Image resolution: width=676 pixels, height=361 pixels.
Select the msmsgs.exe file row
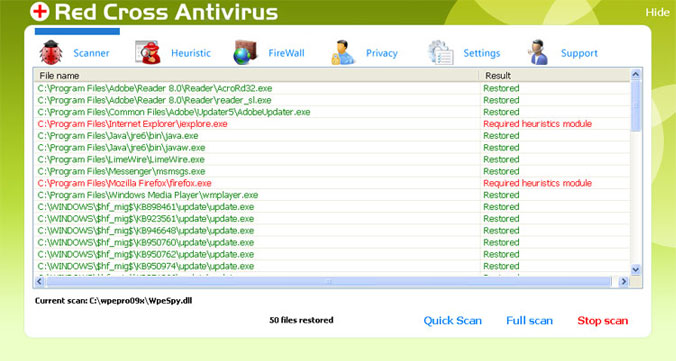(332, 171)
